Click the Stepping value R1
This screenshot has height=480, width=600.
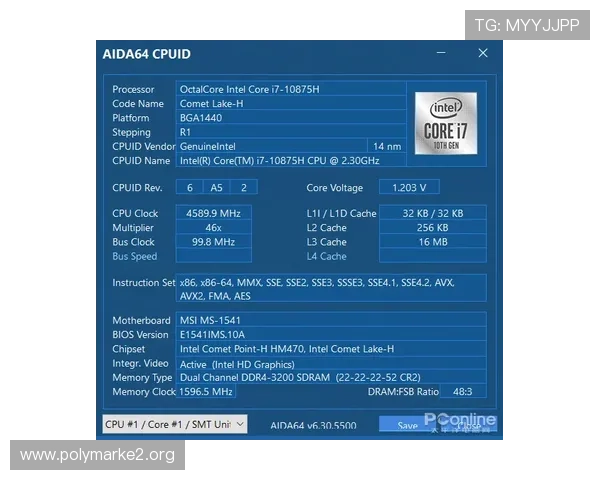tap(291, 132)
